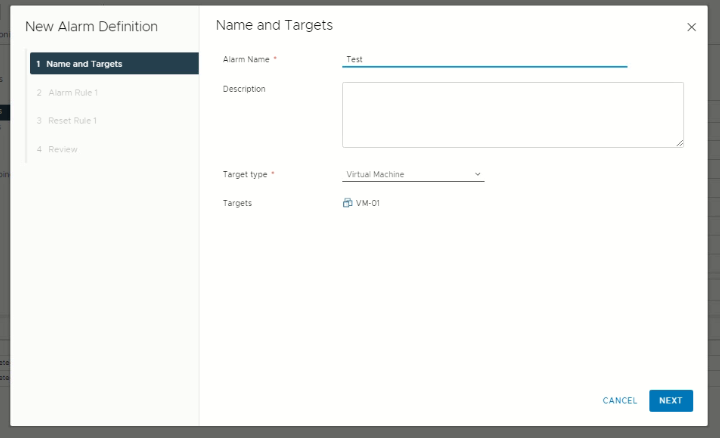
Task: Go to step 3 Reset Rule 1
Action: (67, 121)
